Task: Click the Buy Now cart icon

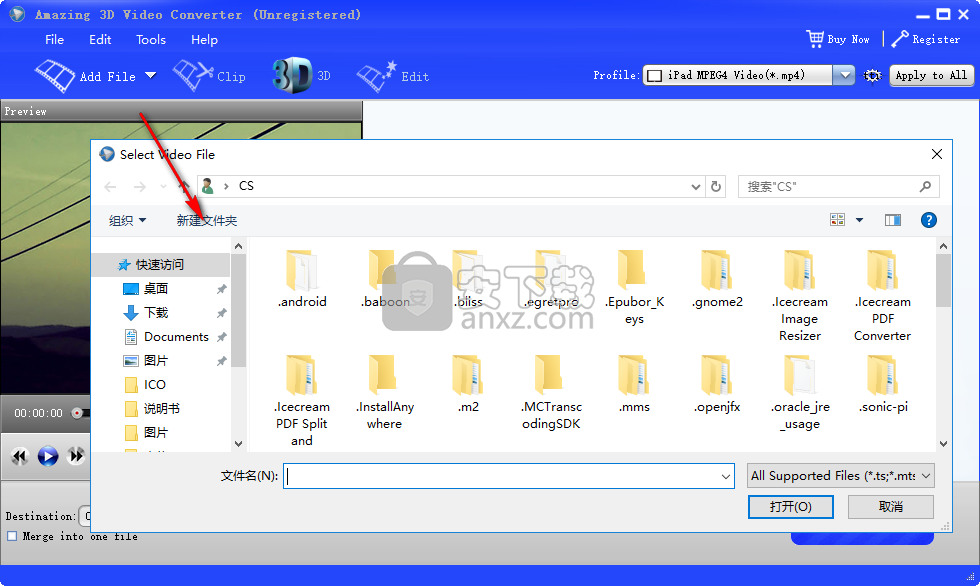Action: coord(815,39)
